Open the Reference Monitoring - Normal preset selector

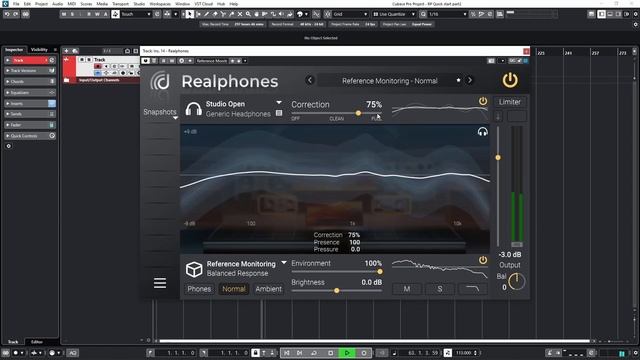coord(390,81)
